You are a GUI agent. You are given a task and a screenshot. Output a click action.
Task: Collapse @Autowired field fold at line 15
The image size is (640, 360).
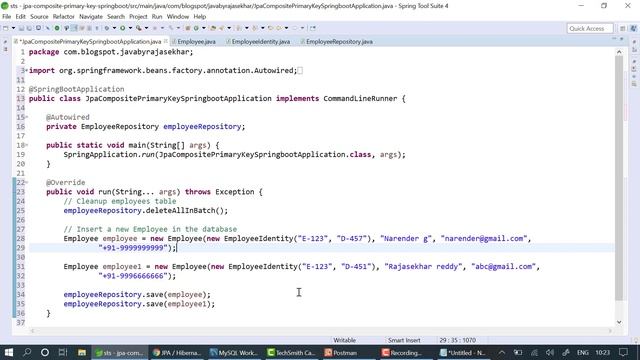click(27, 117)
